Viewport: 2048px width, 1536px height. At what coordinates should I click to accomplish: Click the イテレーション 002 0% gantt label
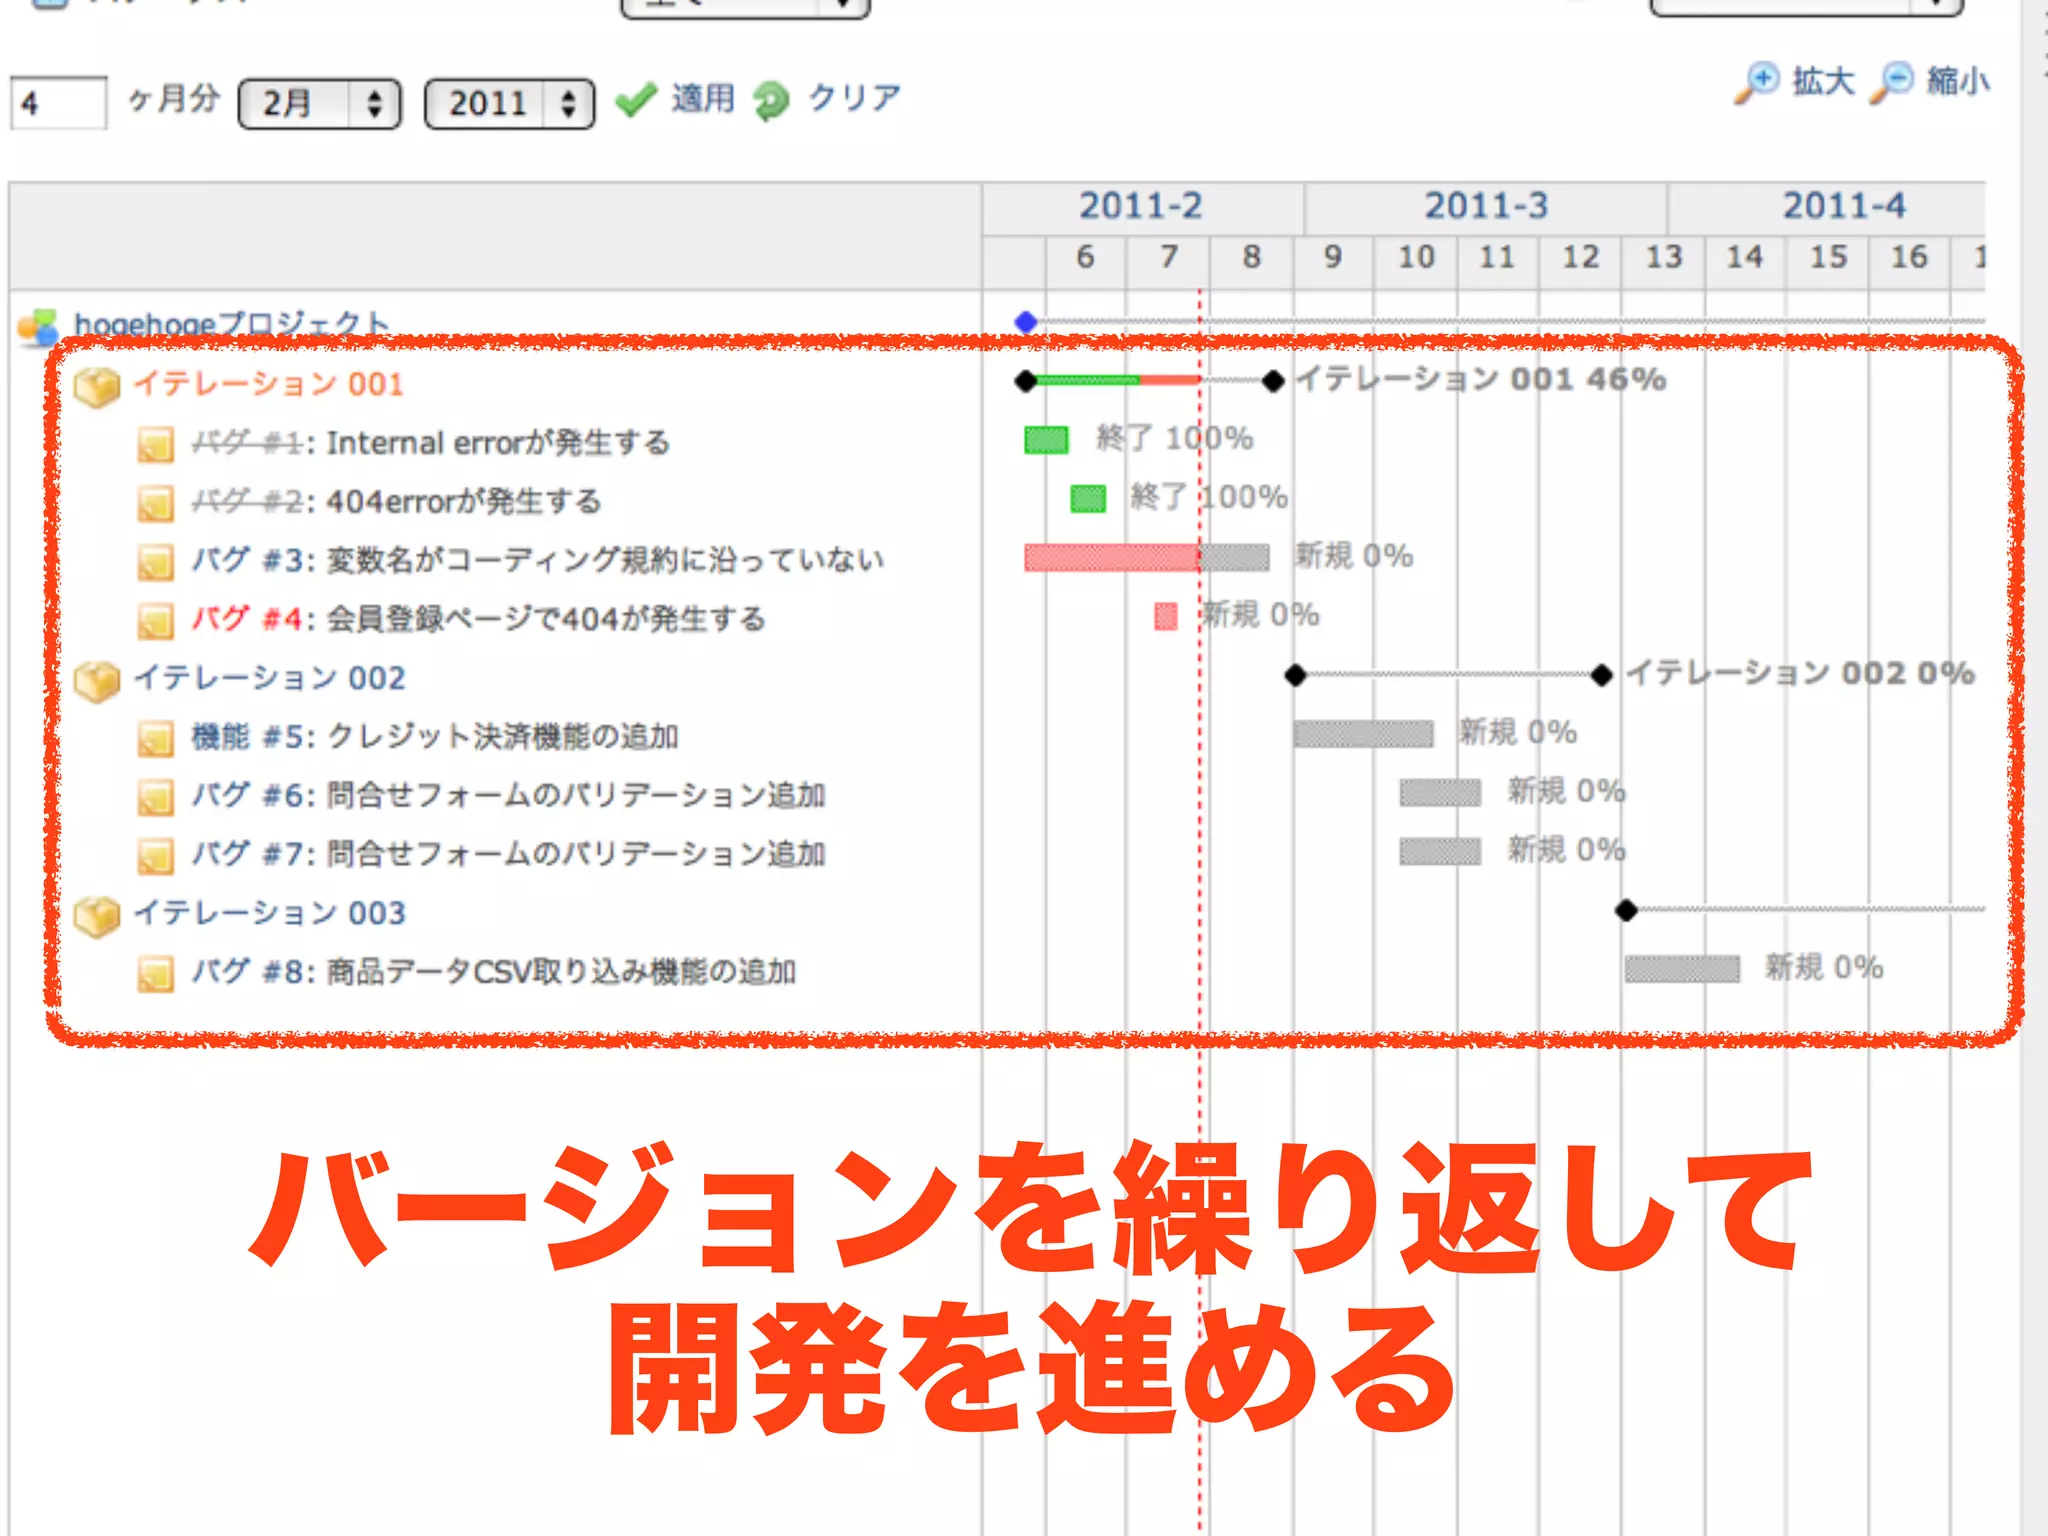pyautogui.click(x=1800, y=673)
